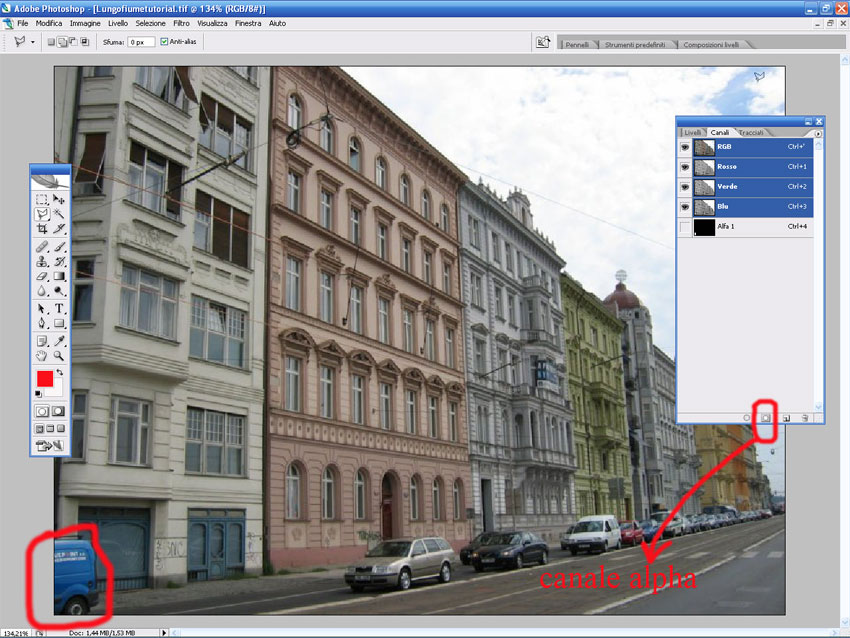Click the Sfuma feather input field

[x=140, y=42]
